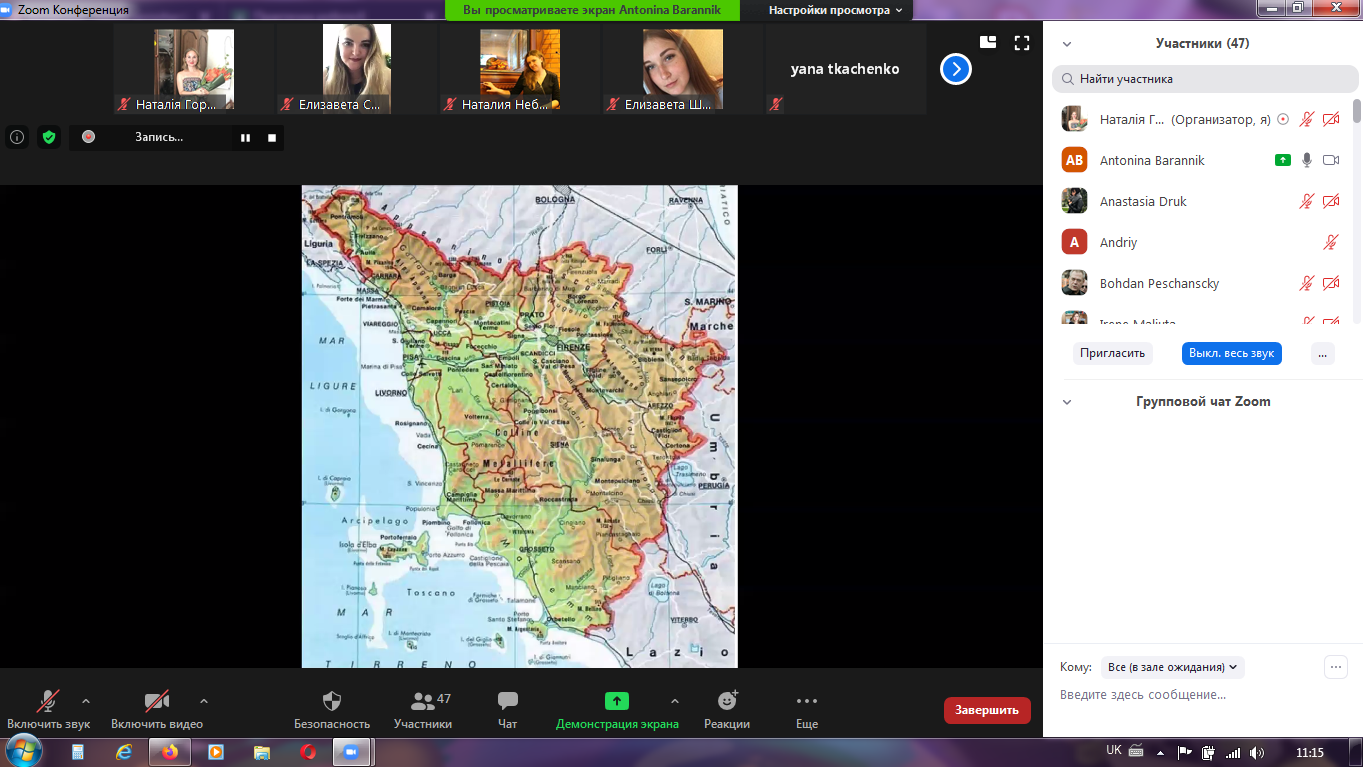Open video options arrow next to Включить видео
The width and height of the screenshot is (1363, 769).
point(204,701)
